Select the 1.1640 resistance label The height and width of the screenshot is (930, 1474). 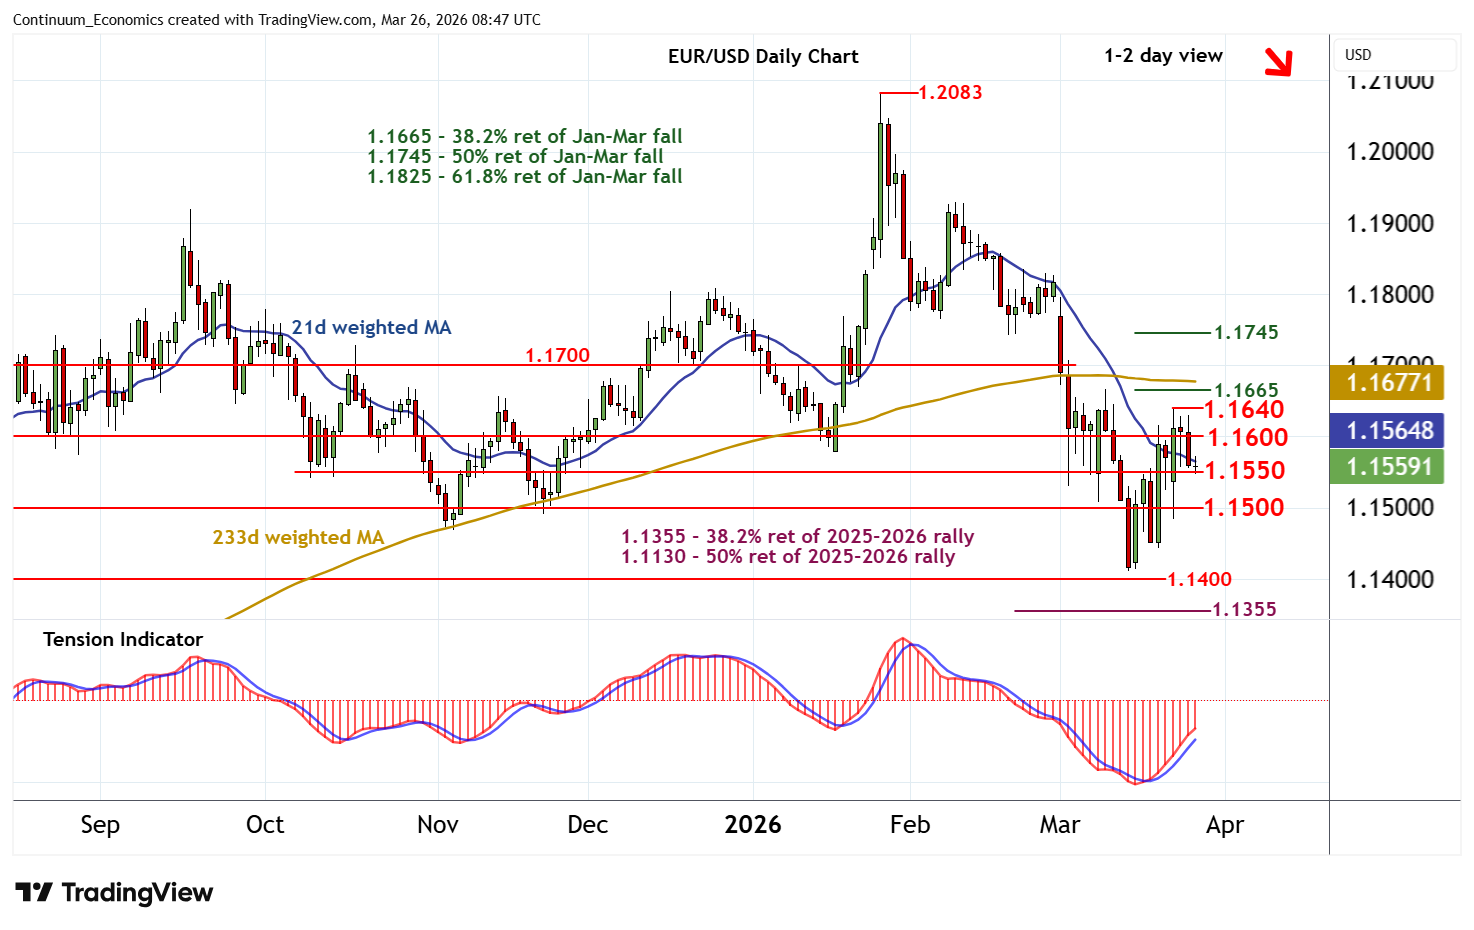[x=1244, y=410]
